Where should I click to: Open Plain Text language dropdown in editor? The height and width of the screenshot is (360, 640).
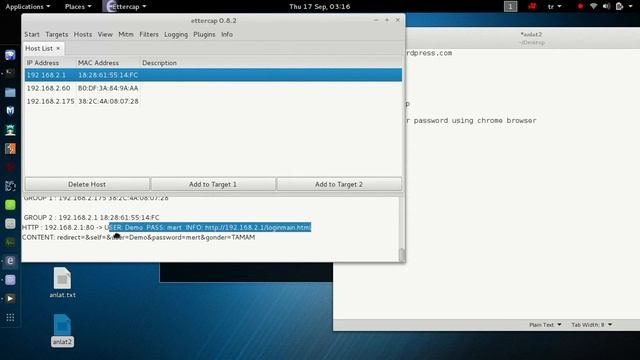click(545, 324)
